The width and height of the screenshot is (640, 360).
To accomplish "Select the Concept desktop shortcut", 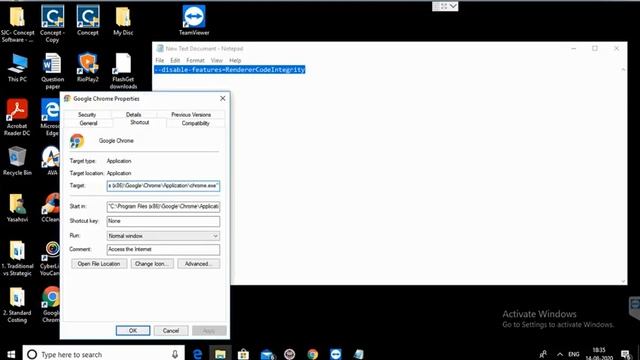I will 88,20.
